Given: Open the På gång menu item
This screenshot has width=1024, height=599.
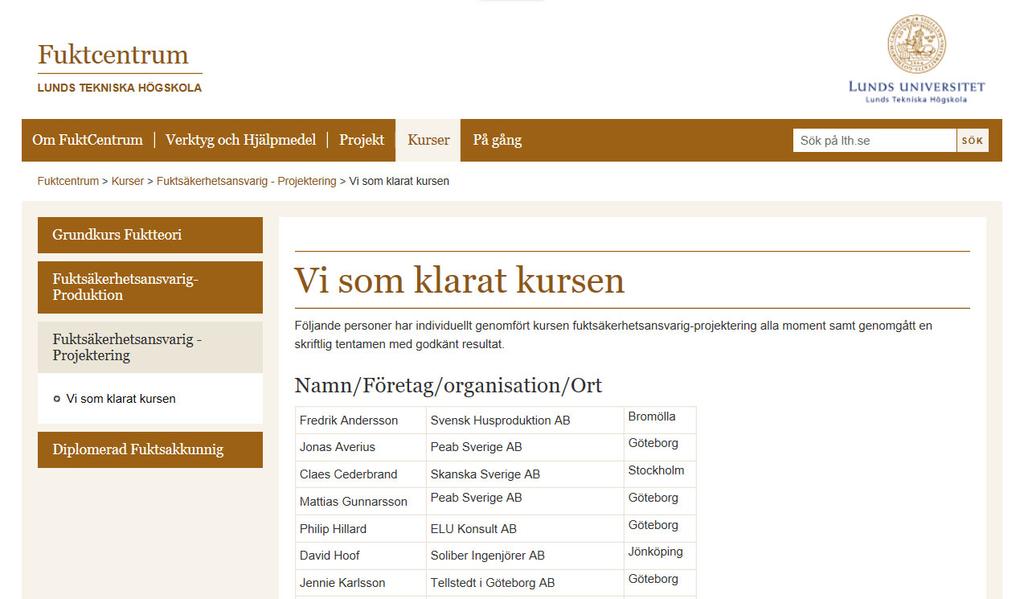Looking at the screenshot, I should point(497,140).
